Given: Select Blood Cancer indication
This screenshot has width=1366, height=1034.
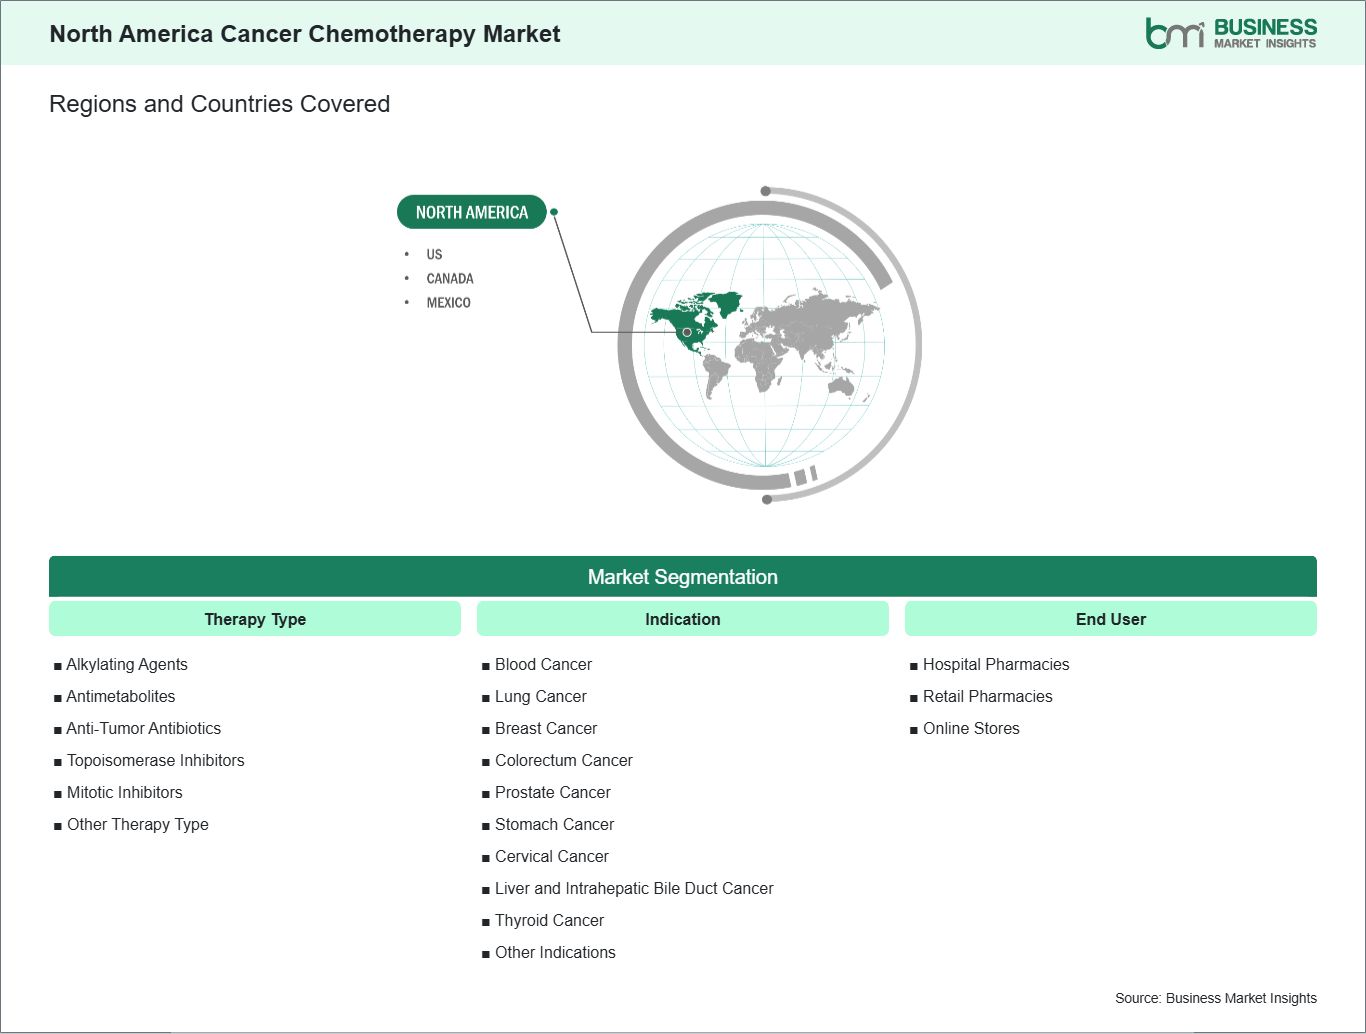Looking at the screenshot, I should click(543, 664).
